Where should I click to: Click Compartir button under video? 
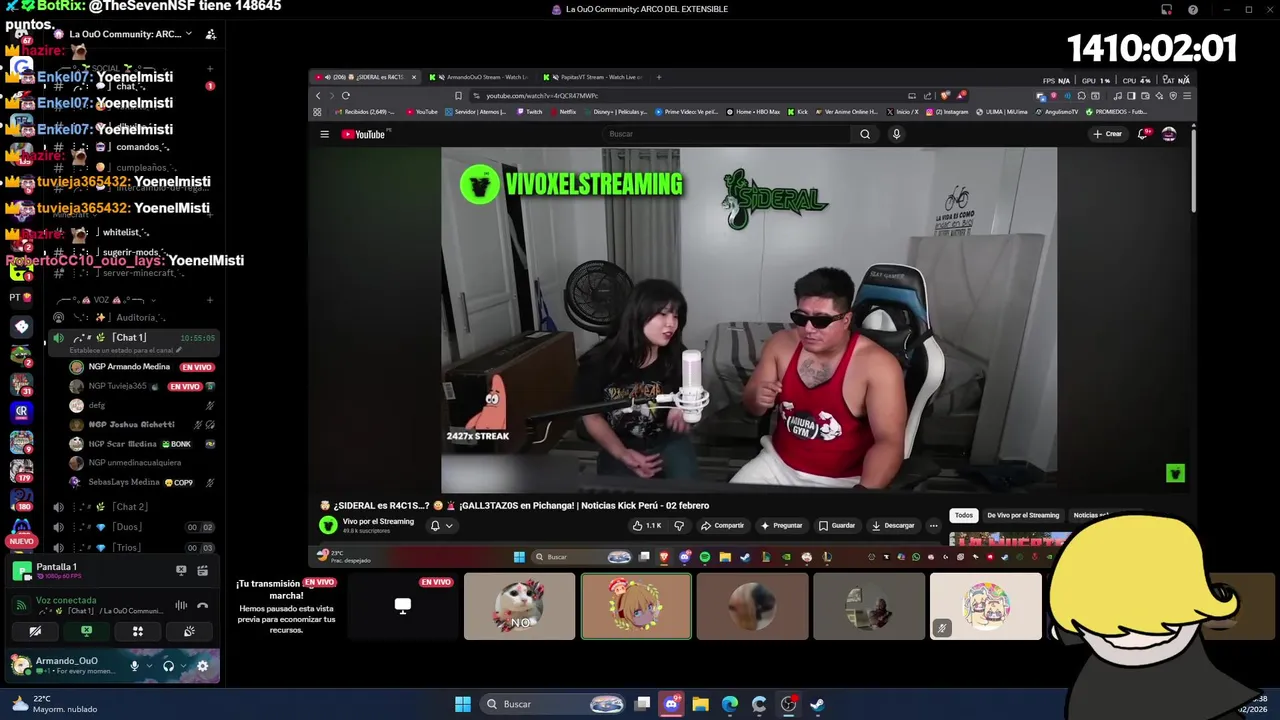coord(722,525)
